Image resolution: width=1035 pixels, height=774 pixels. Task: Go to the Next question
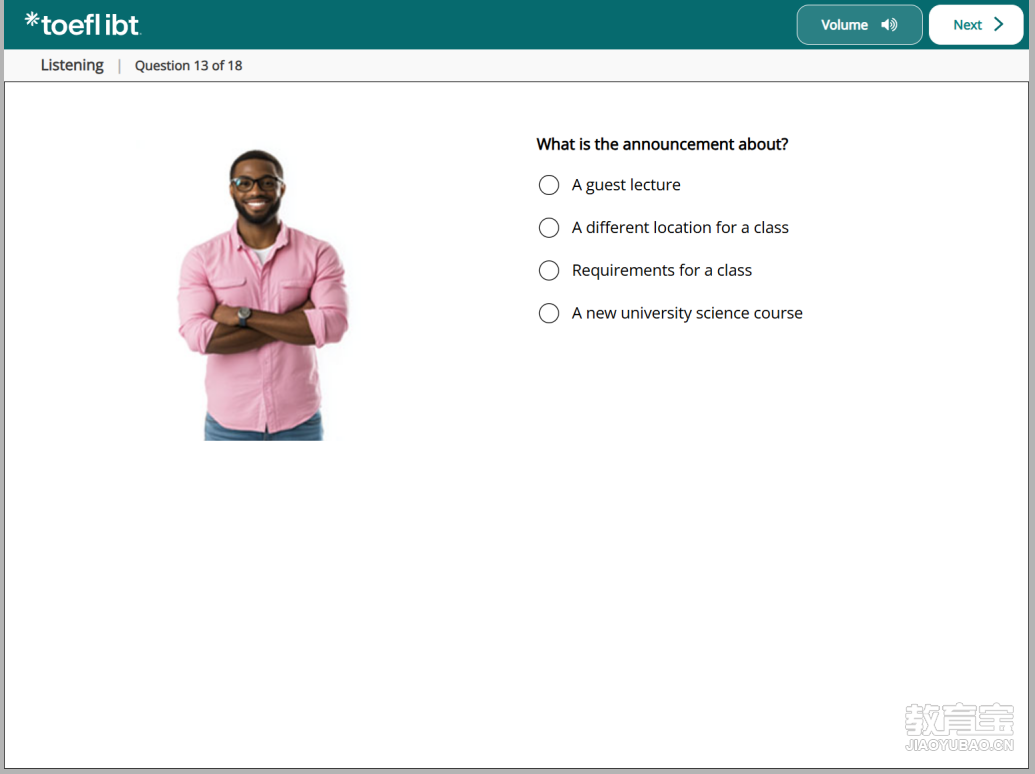coord(976,25)
